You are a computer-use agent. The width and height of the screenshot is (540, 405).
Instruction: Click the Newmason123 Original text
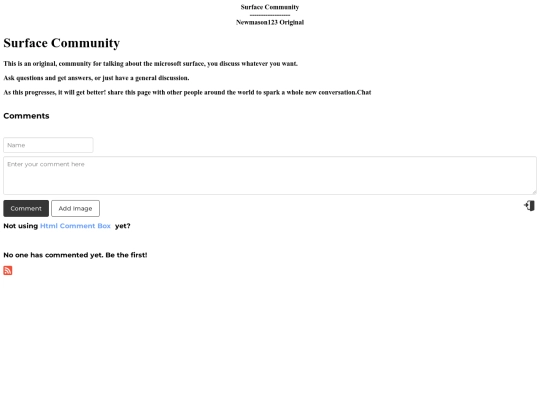pyautogui.click(x=270, y=22)
